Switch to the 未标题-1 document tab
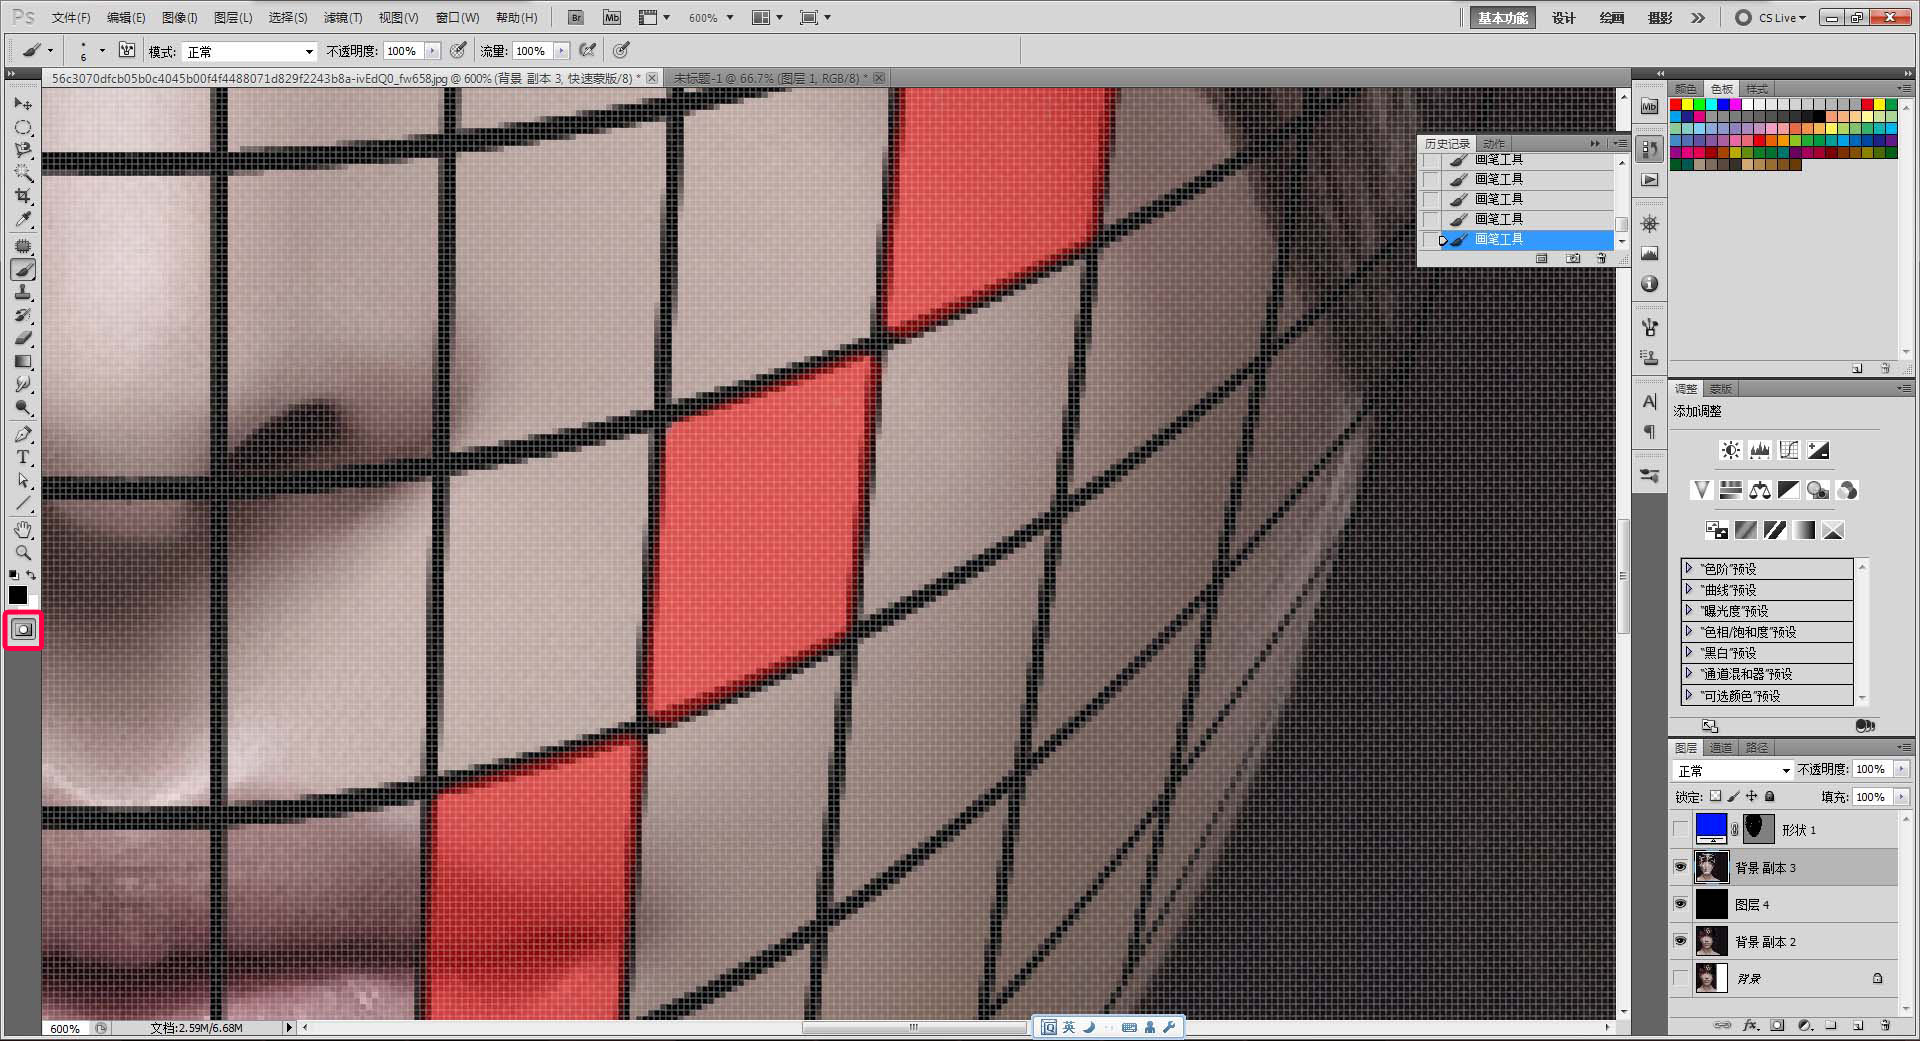This screenshot has width=1920, height=1041. pyautogui.click(x=769, y=78)
